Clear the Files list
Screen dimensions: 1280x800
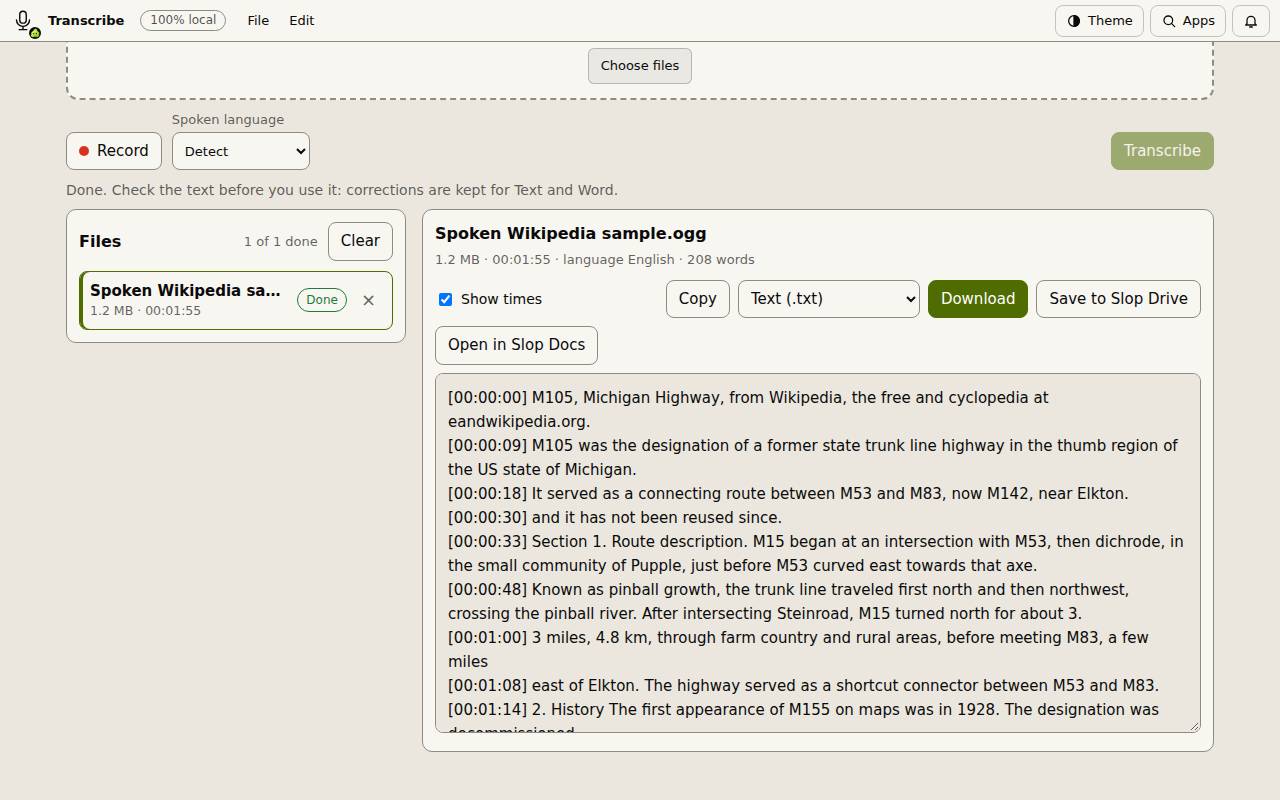(x=360, y=241)
